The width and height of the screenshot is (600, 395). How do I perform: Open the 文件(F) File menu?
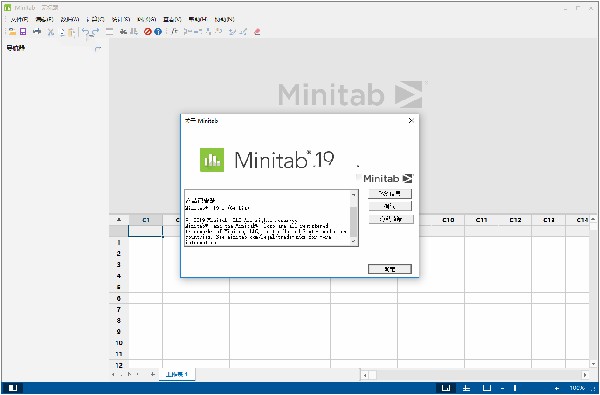[19, 19]
